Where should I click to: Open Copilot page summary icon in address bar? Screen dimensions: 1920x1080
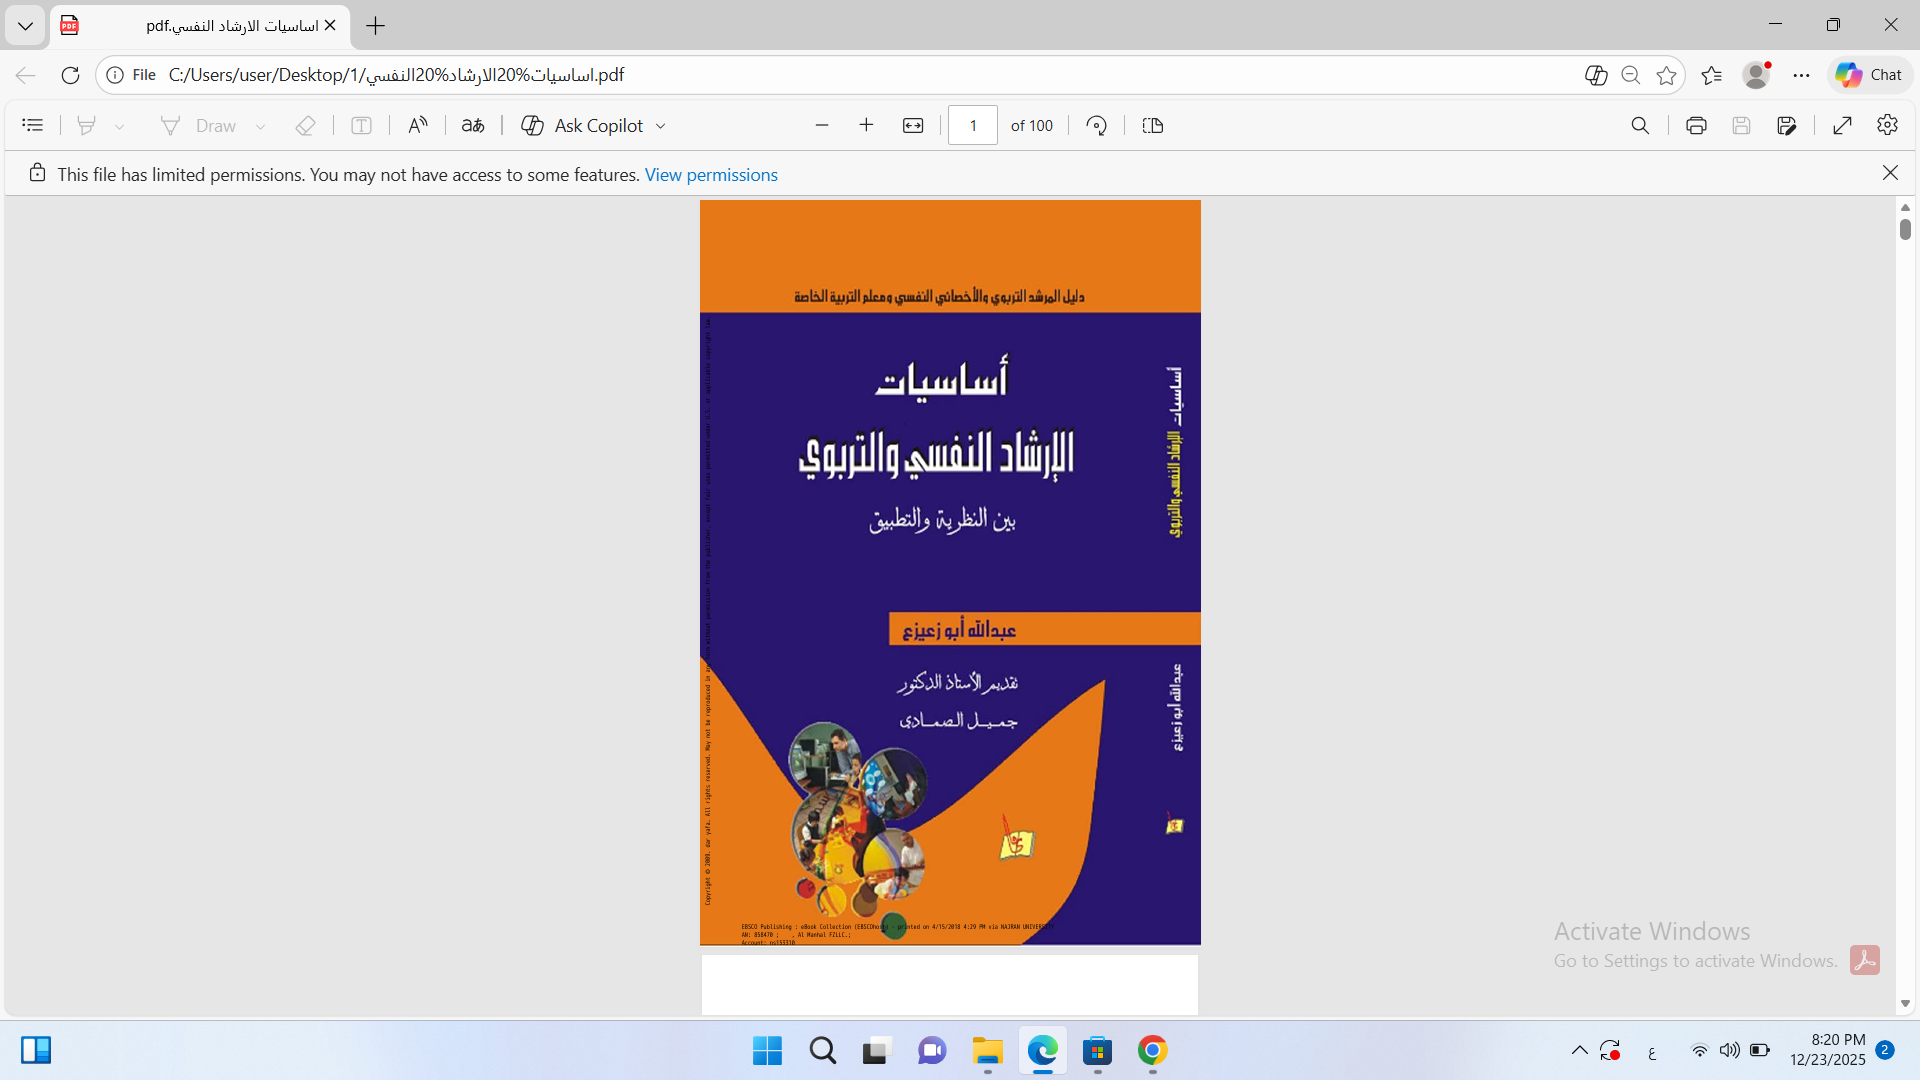click(x=1596, y=75)
